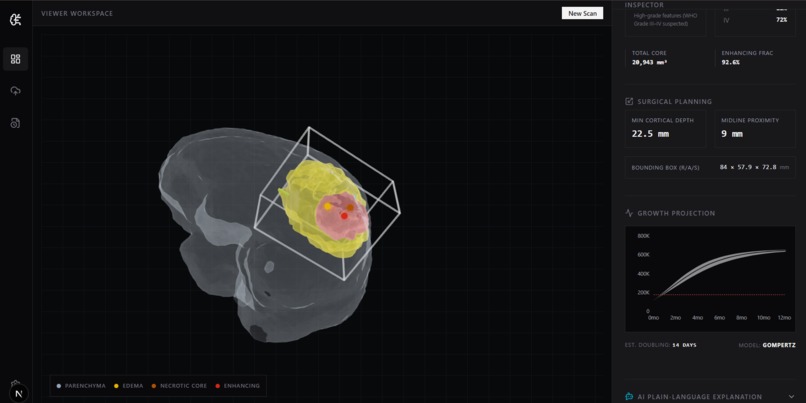Click the Parenchyma gray legend dot

pyautogui.click(x=59, y=386)
